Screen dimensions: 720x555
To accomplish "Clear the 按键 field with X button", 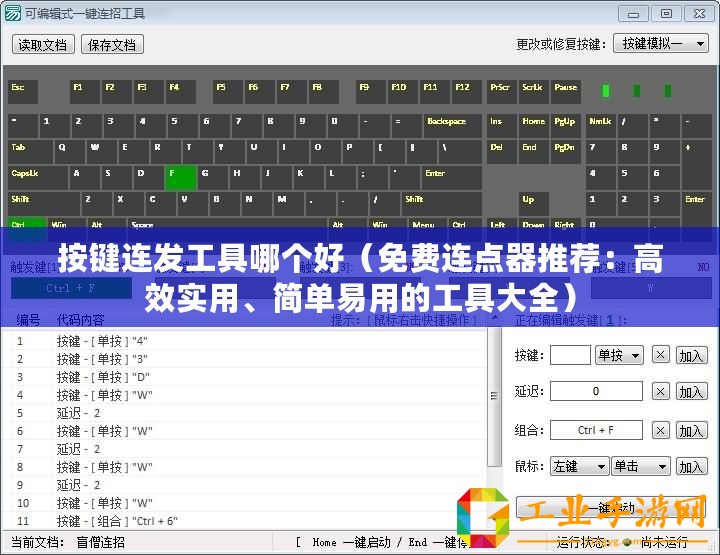I will (x=660, y=355).
